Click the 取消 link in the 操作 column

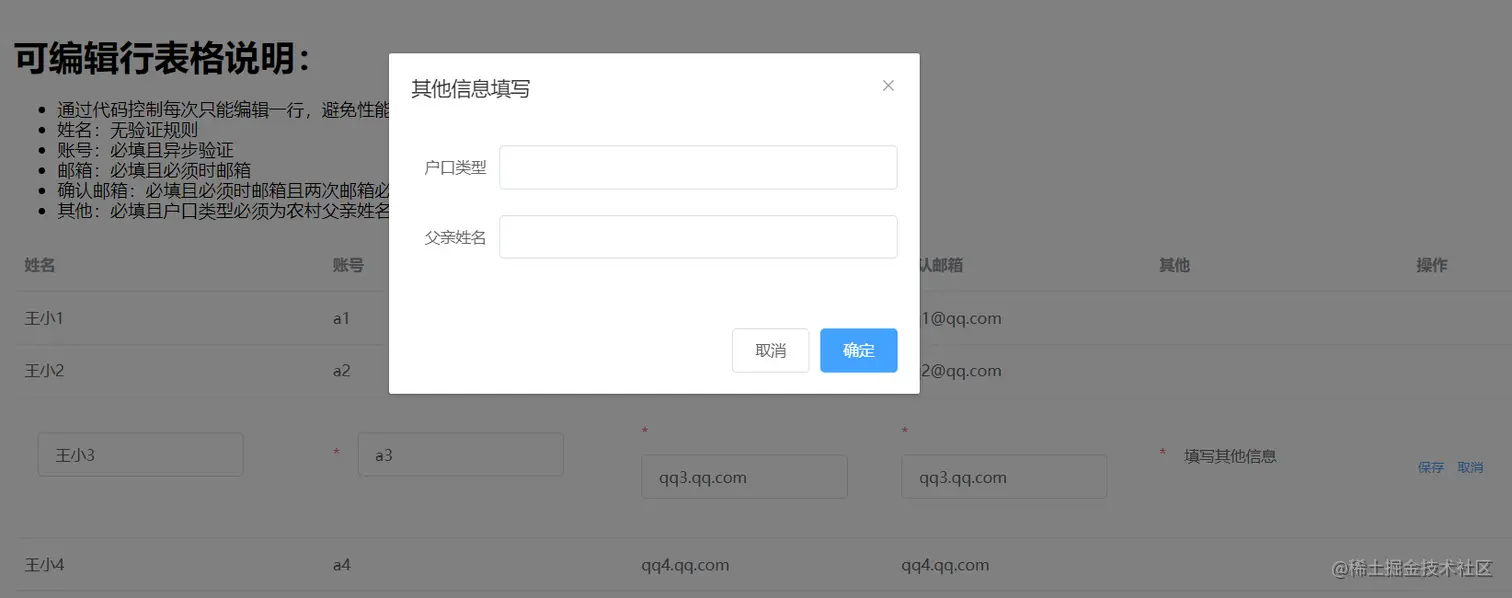1470,467
